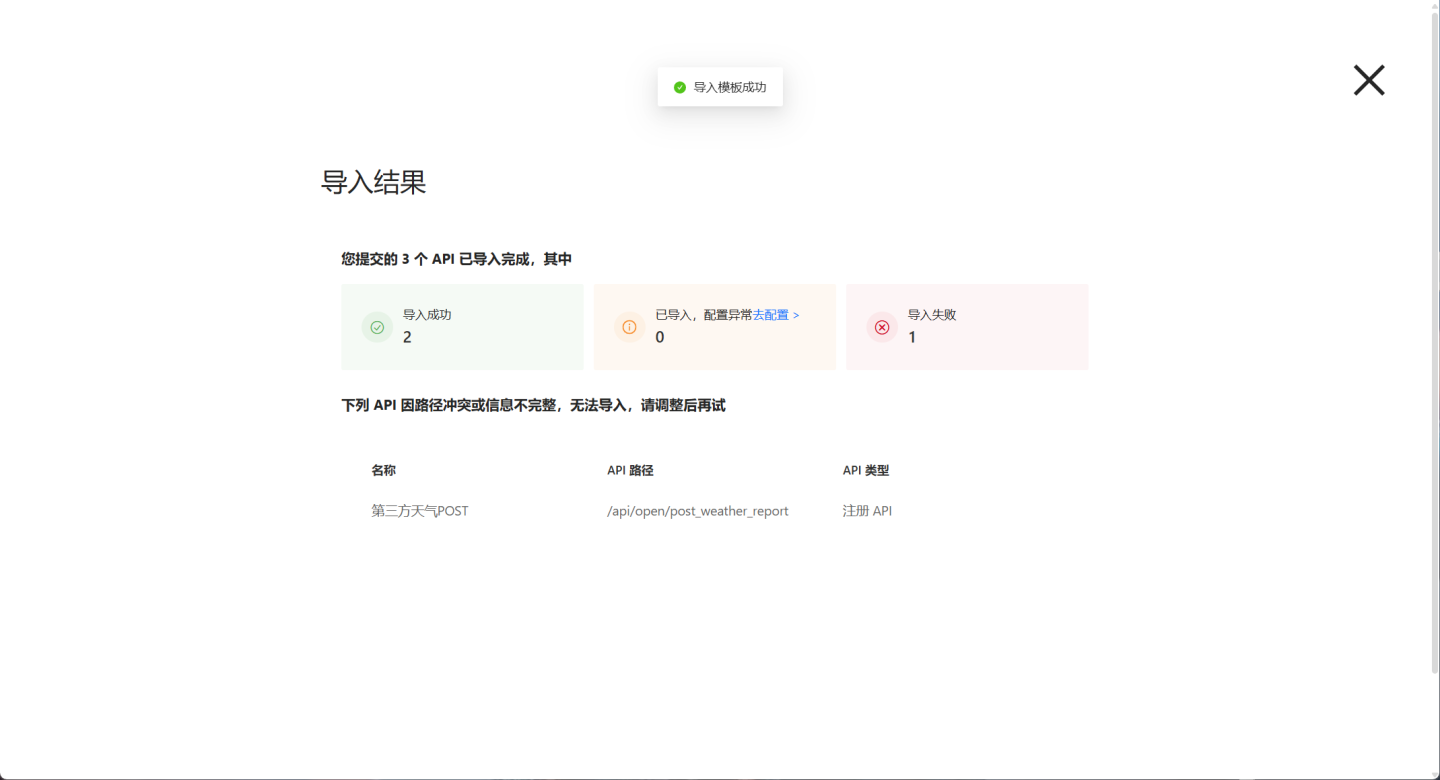Click the count 1 under 导入失败

tap(912, 338)
